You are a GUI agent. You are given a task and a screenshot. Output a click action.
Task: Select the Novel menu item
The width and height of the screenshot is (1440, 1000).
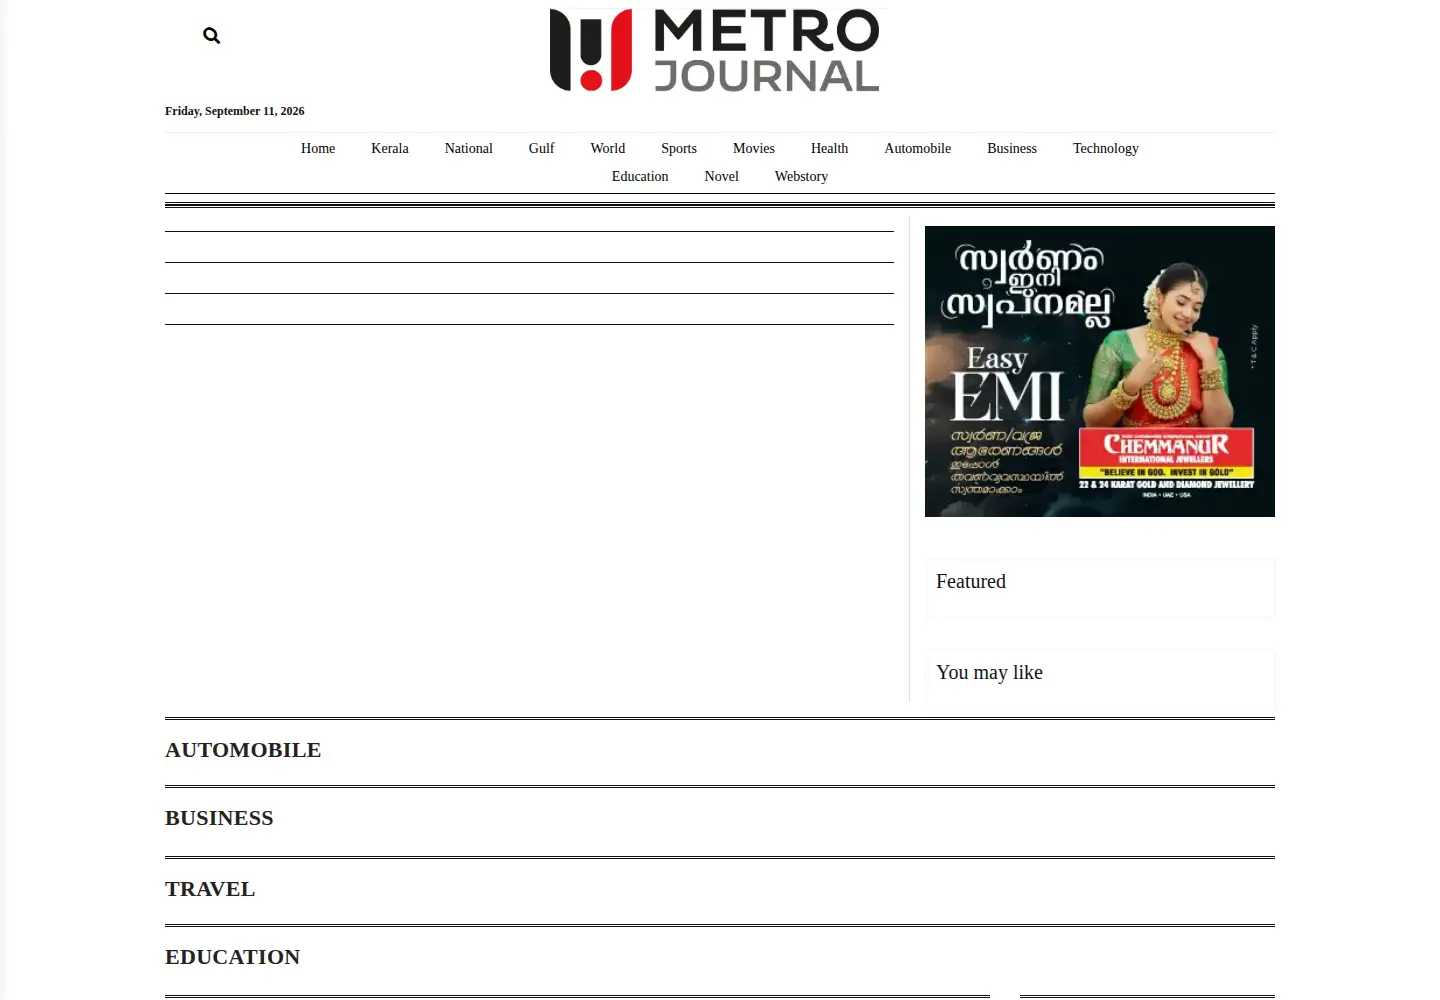tap(722, 176)
